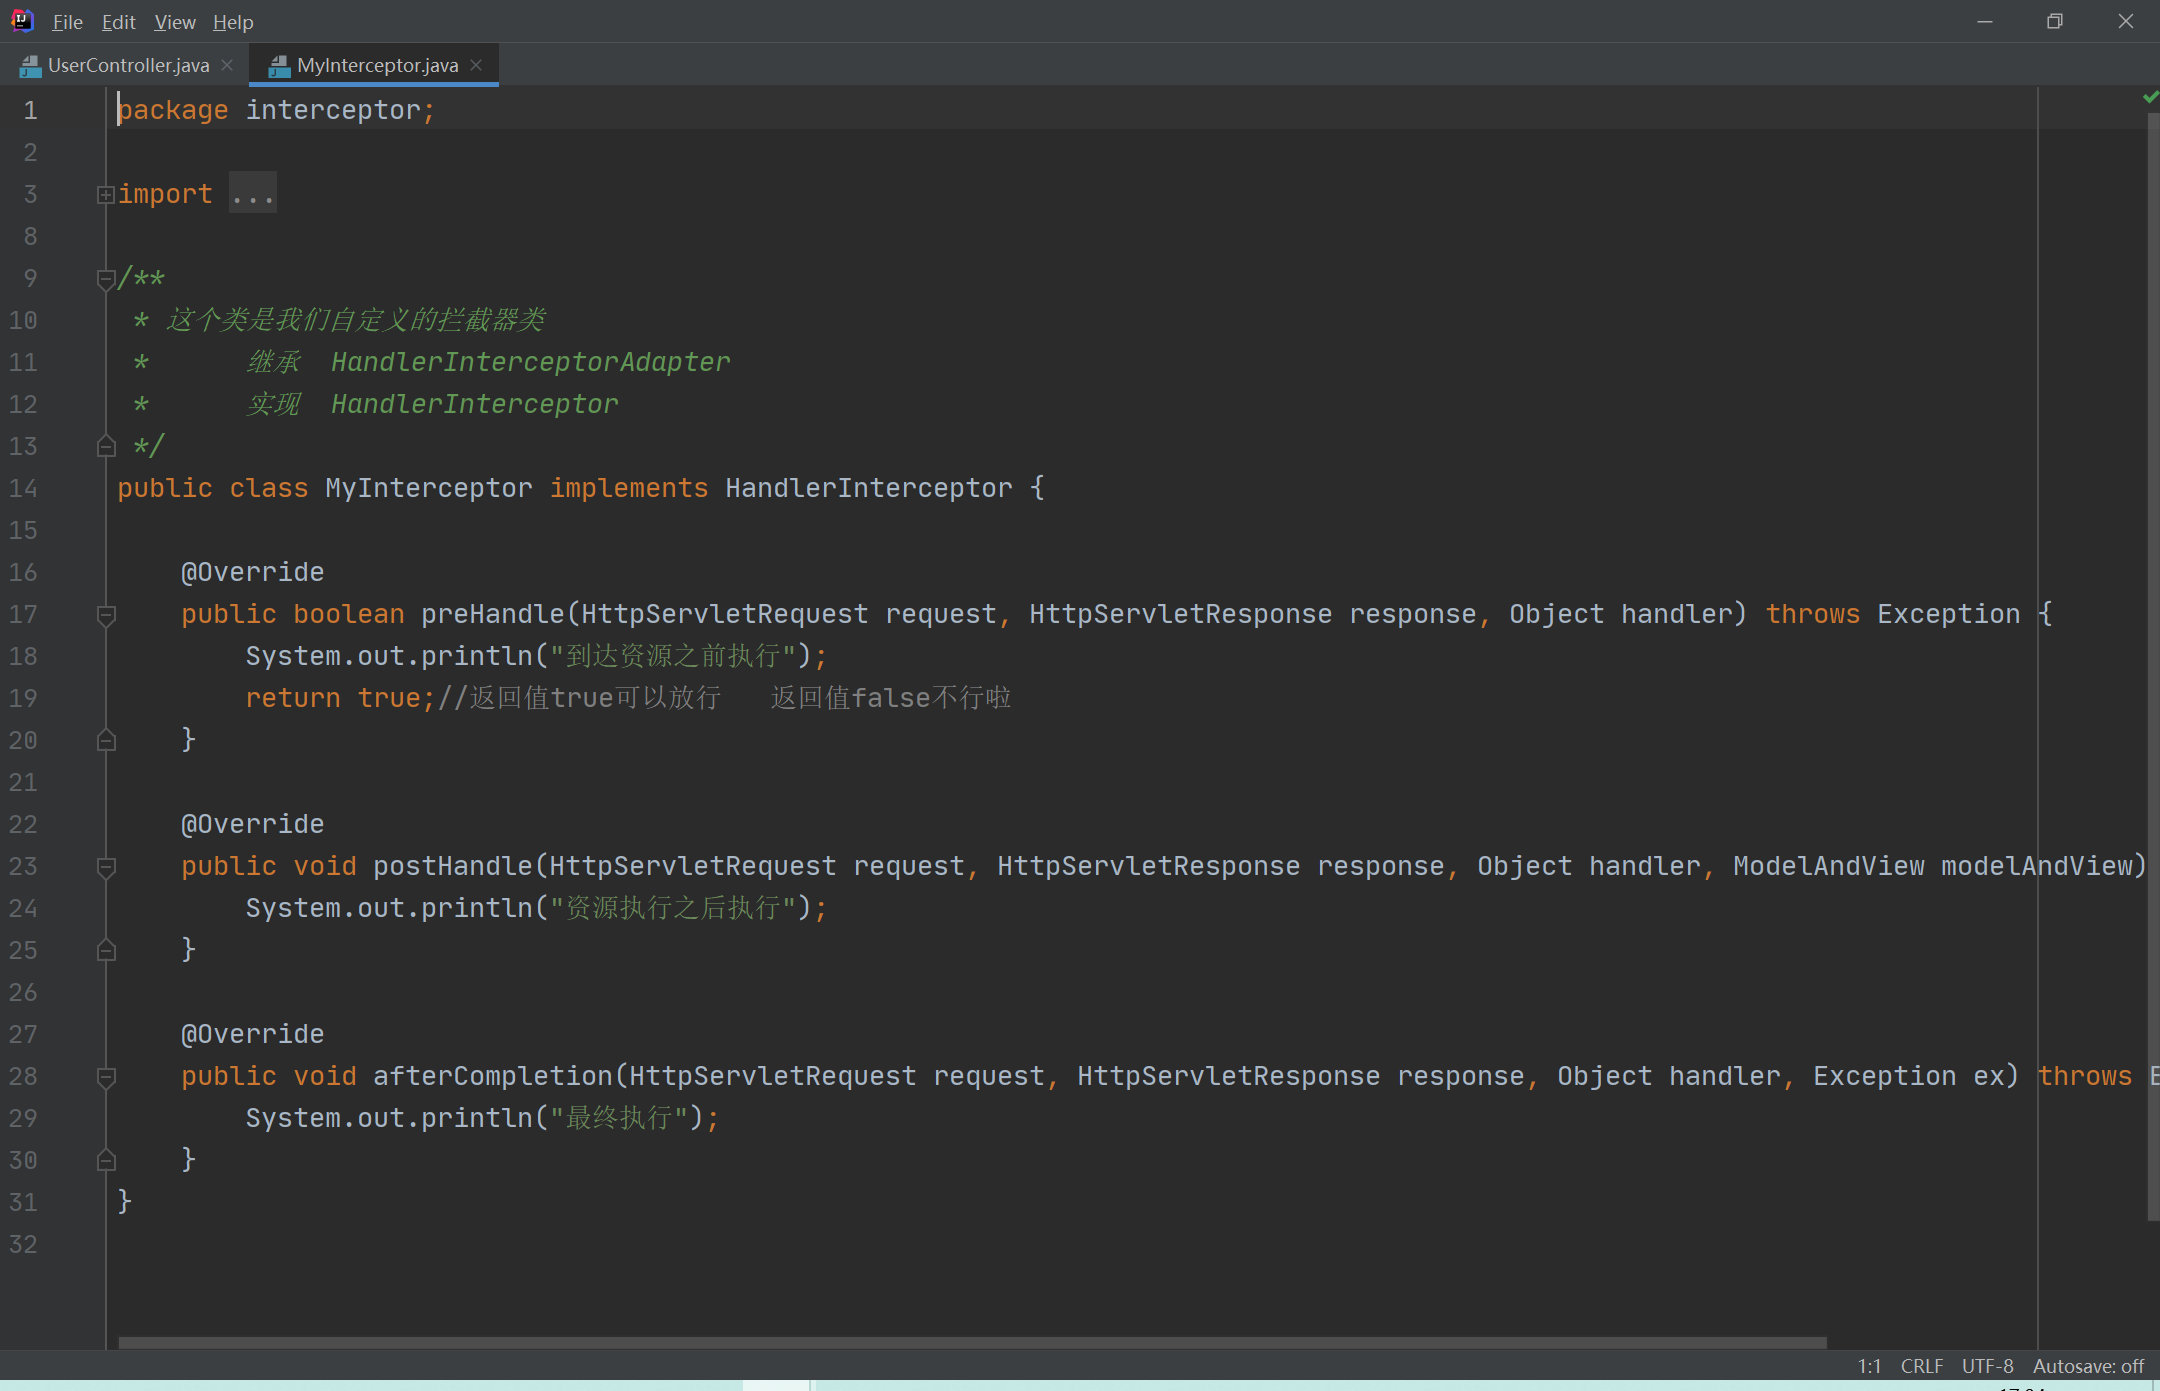Image resolution: width=2160 pixels, height=1391 pixels.
Task: Click the postHandle method name
Action: [x=453, y=866]
